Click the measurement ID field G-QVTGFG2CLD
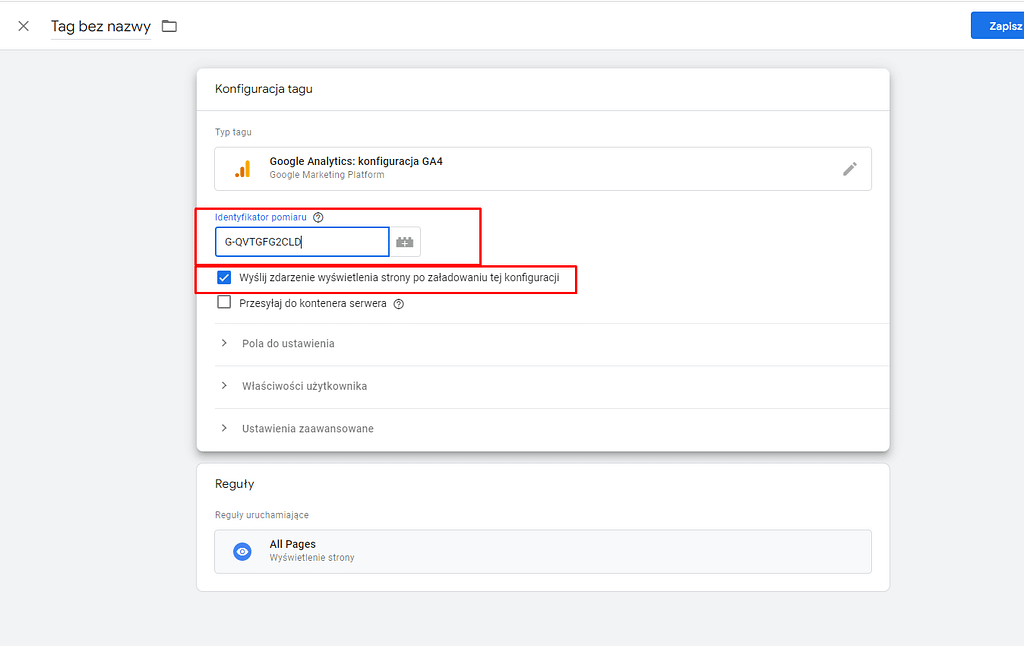 click(x=300, y=242)
